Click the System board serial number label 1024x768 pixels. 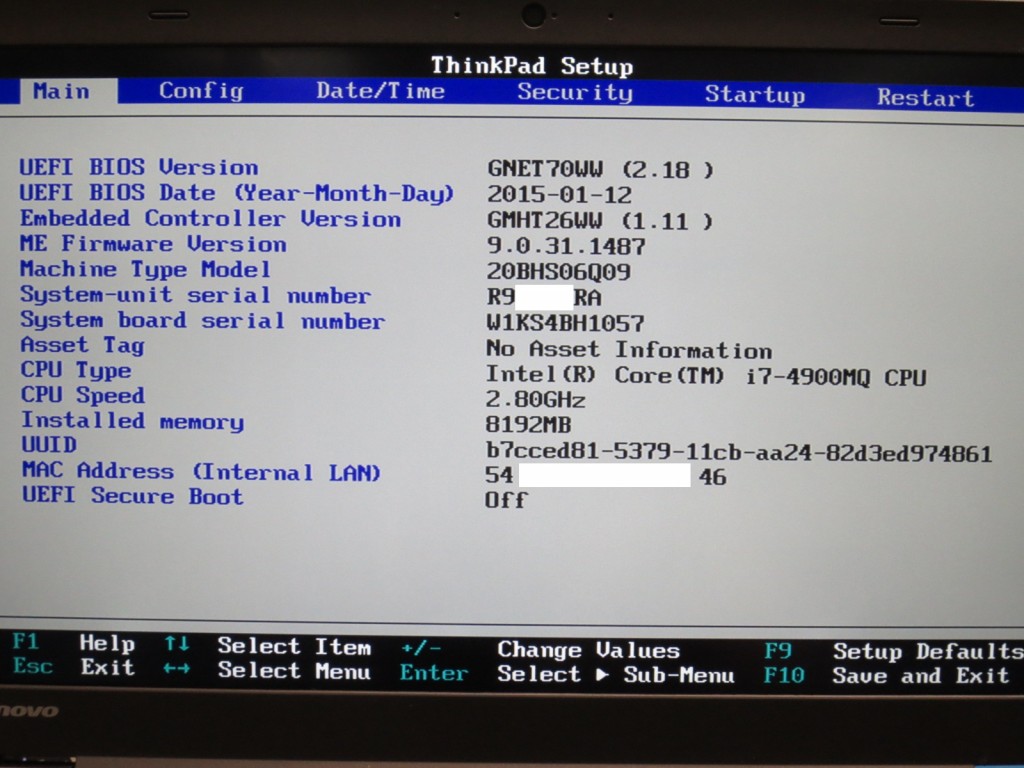[202, 320]
